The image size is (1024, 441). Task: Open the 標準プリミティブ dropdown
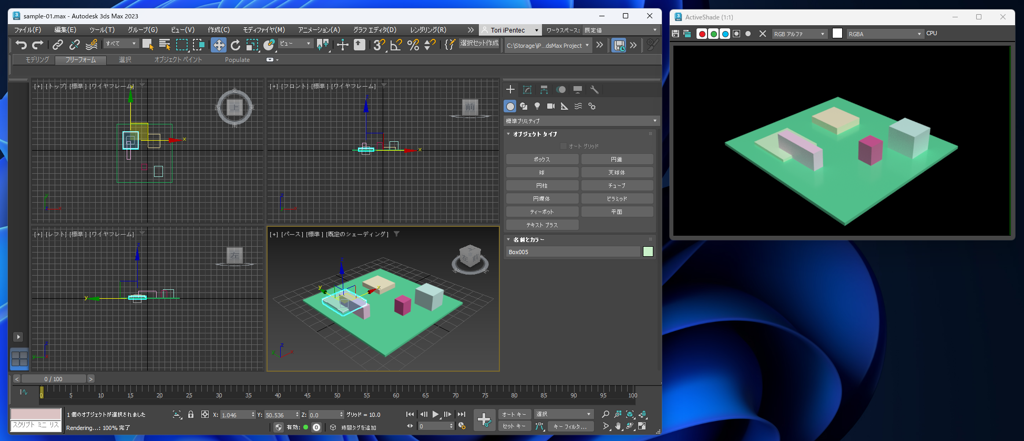click(x=582, y=121)
